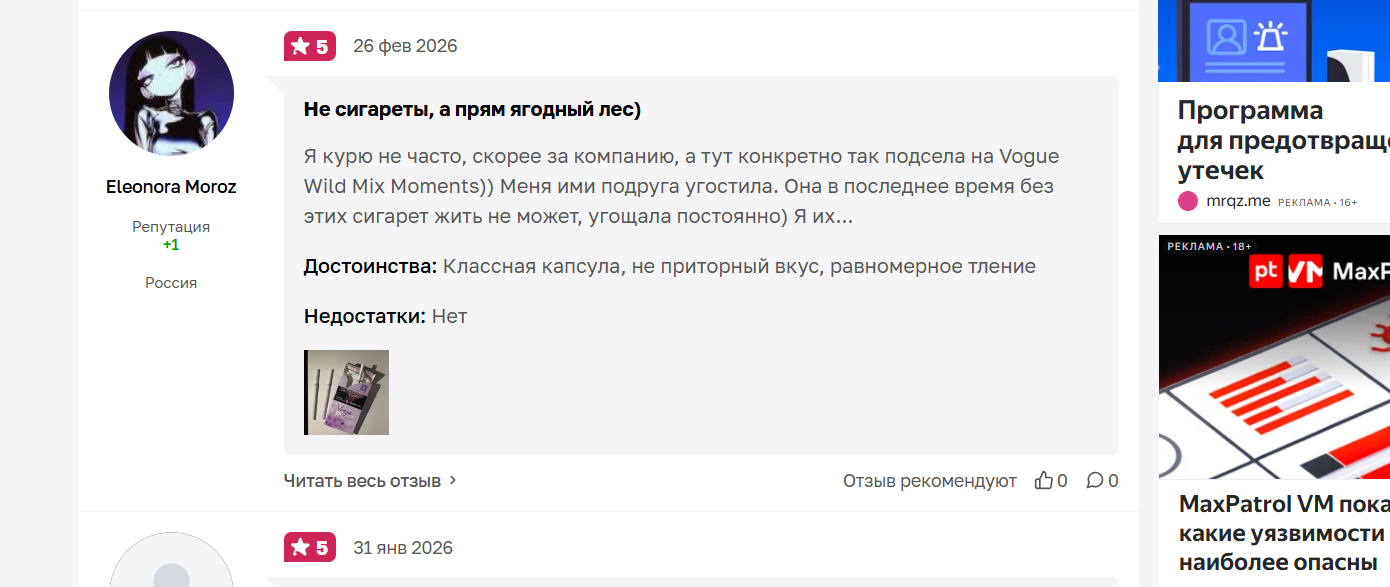The height and width of the screenshot is (587, 1390).
Task: Click the 5-star rating badge dated 26 фев
Action: [x=310, y=46]
